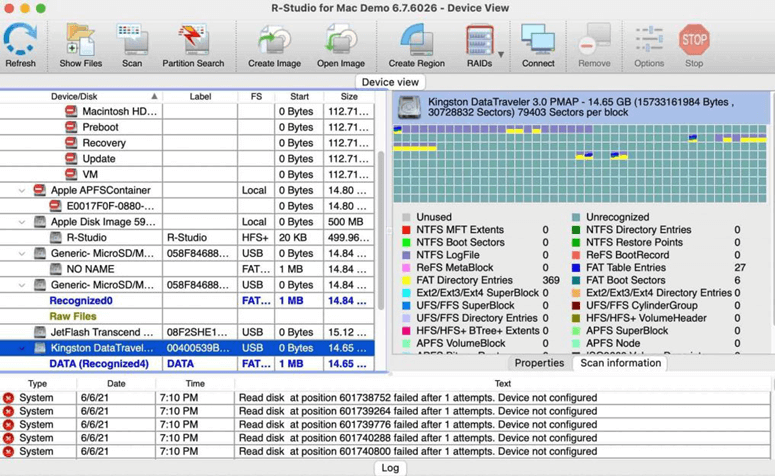Sort log by the Time column
The image size is (775, 476).
(x=195, y=384)
